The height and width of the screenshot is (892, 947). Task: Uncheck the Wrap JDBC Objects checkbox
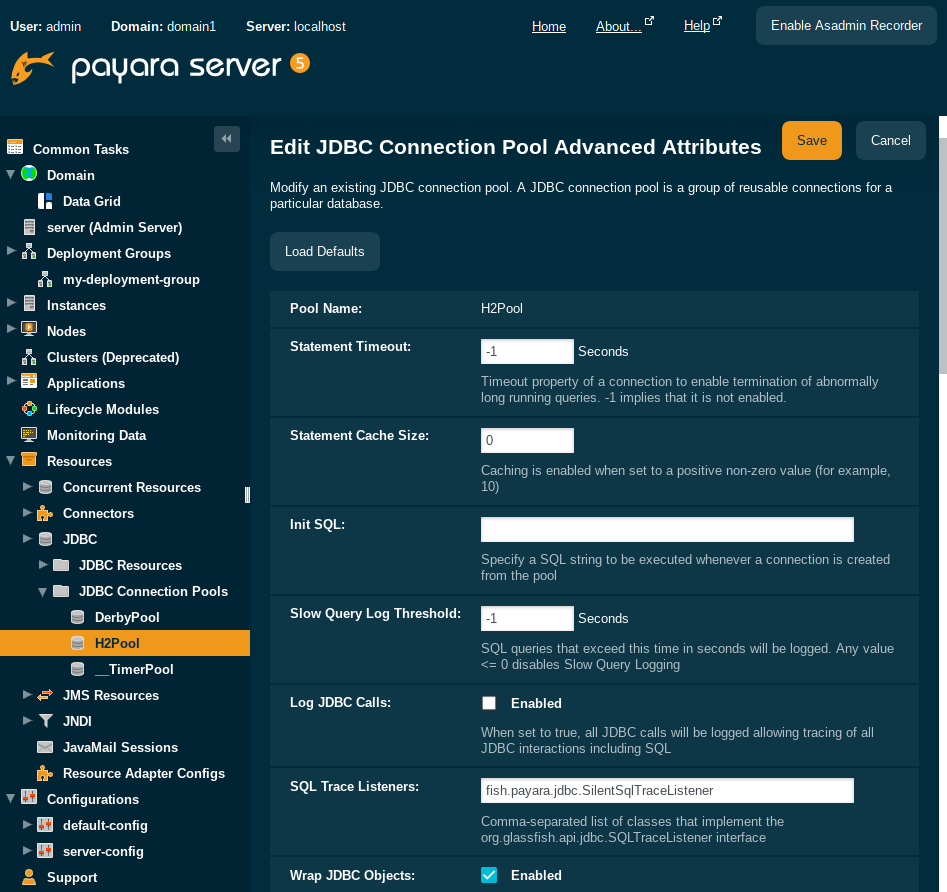[x=489, y=875]
